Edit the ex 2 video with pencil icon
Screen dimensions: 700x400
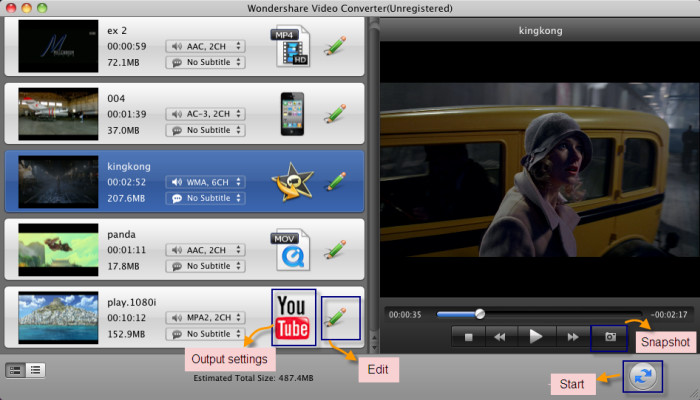336,46
